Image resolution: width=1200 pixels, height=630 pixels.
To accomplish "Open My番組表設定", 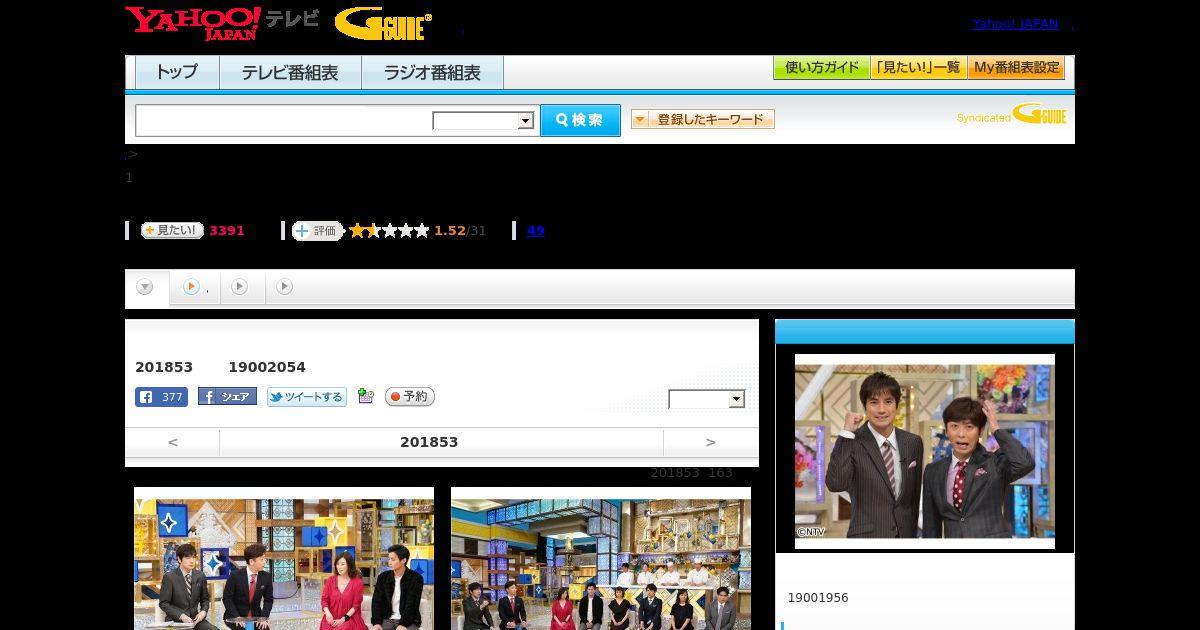I will coord(1016,67).
